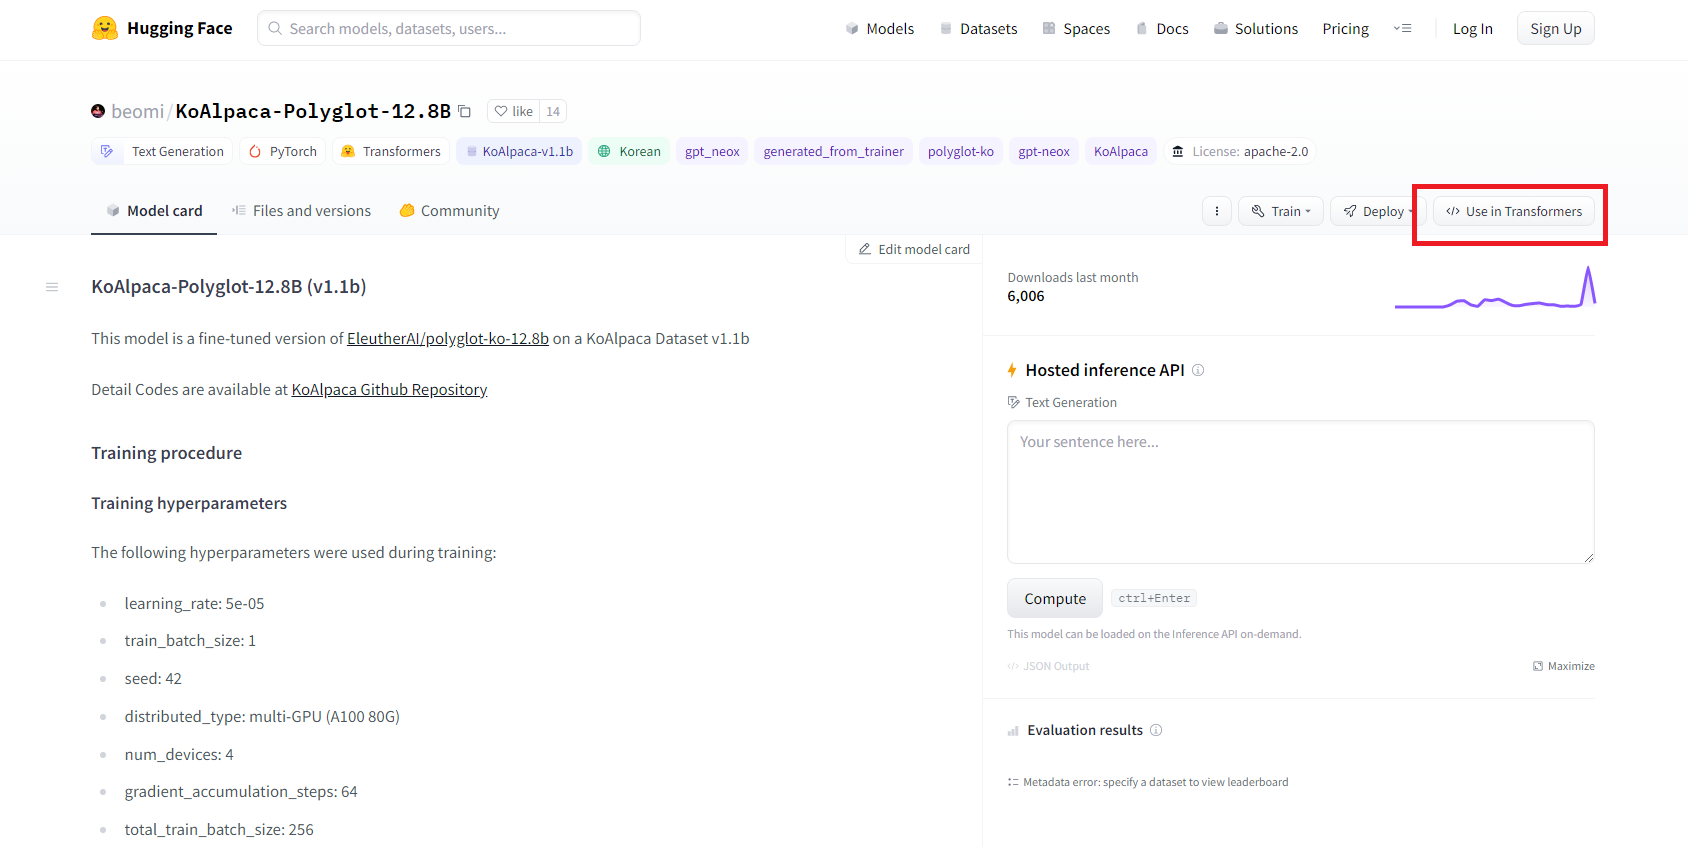Select the Text Generation tag
This screenshot has height=847, width=1688.
pos(162,151)
